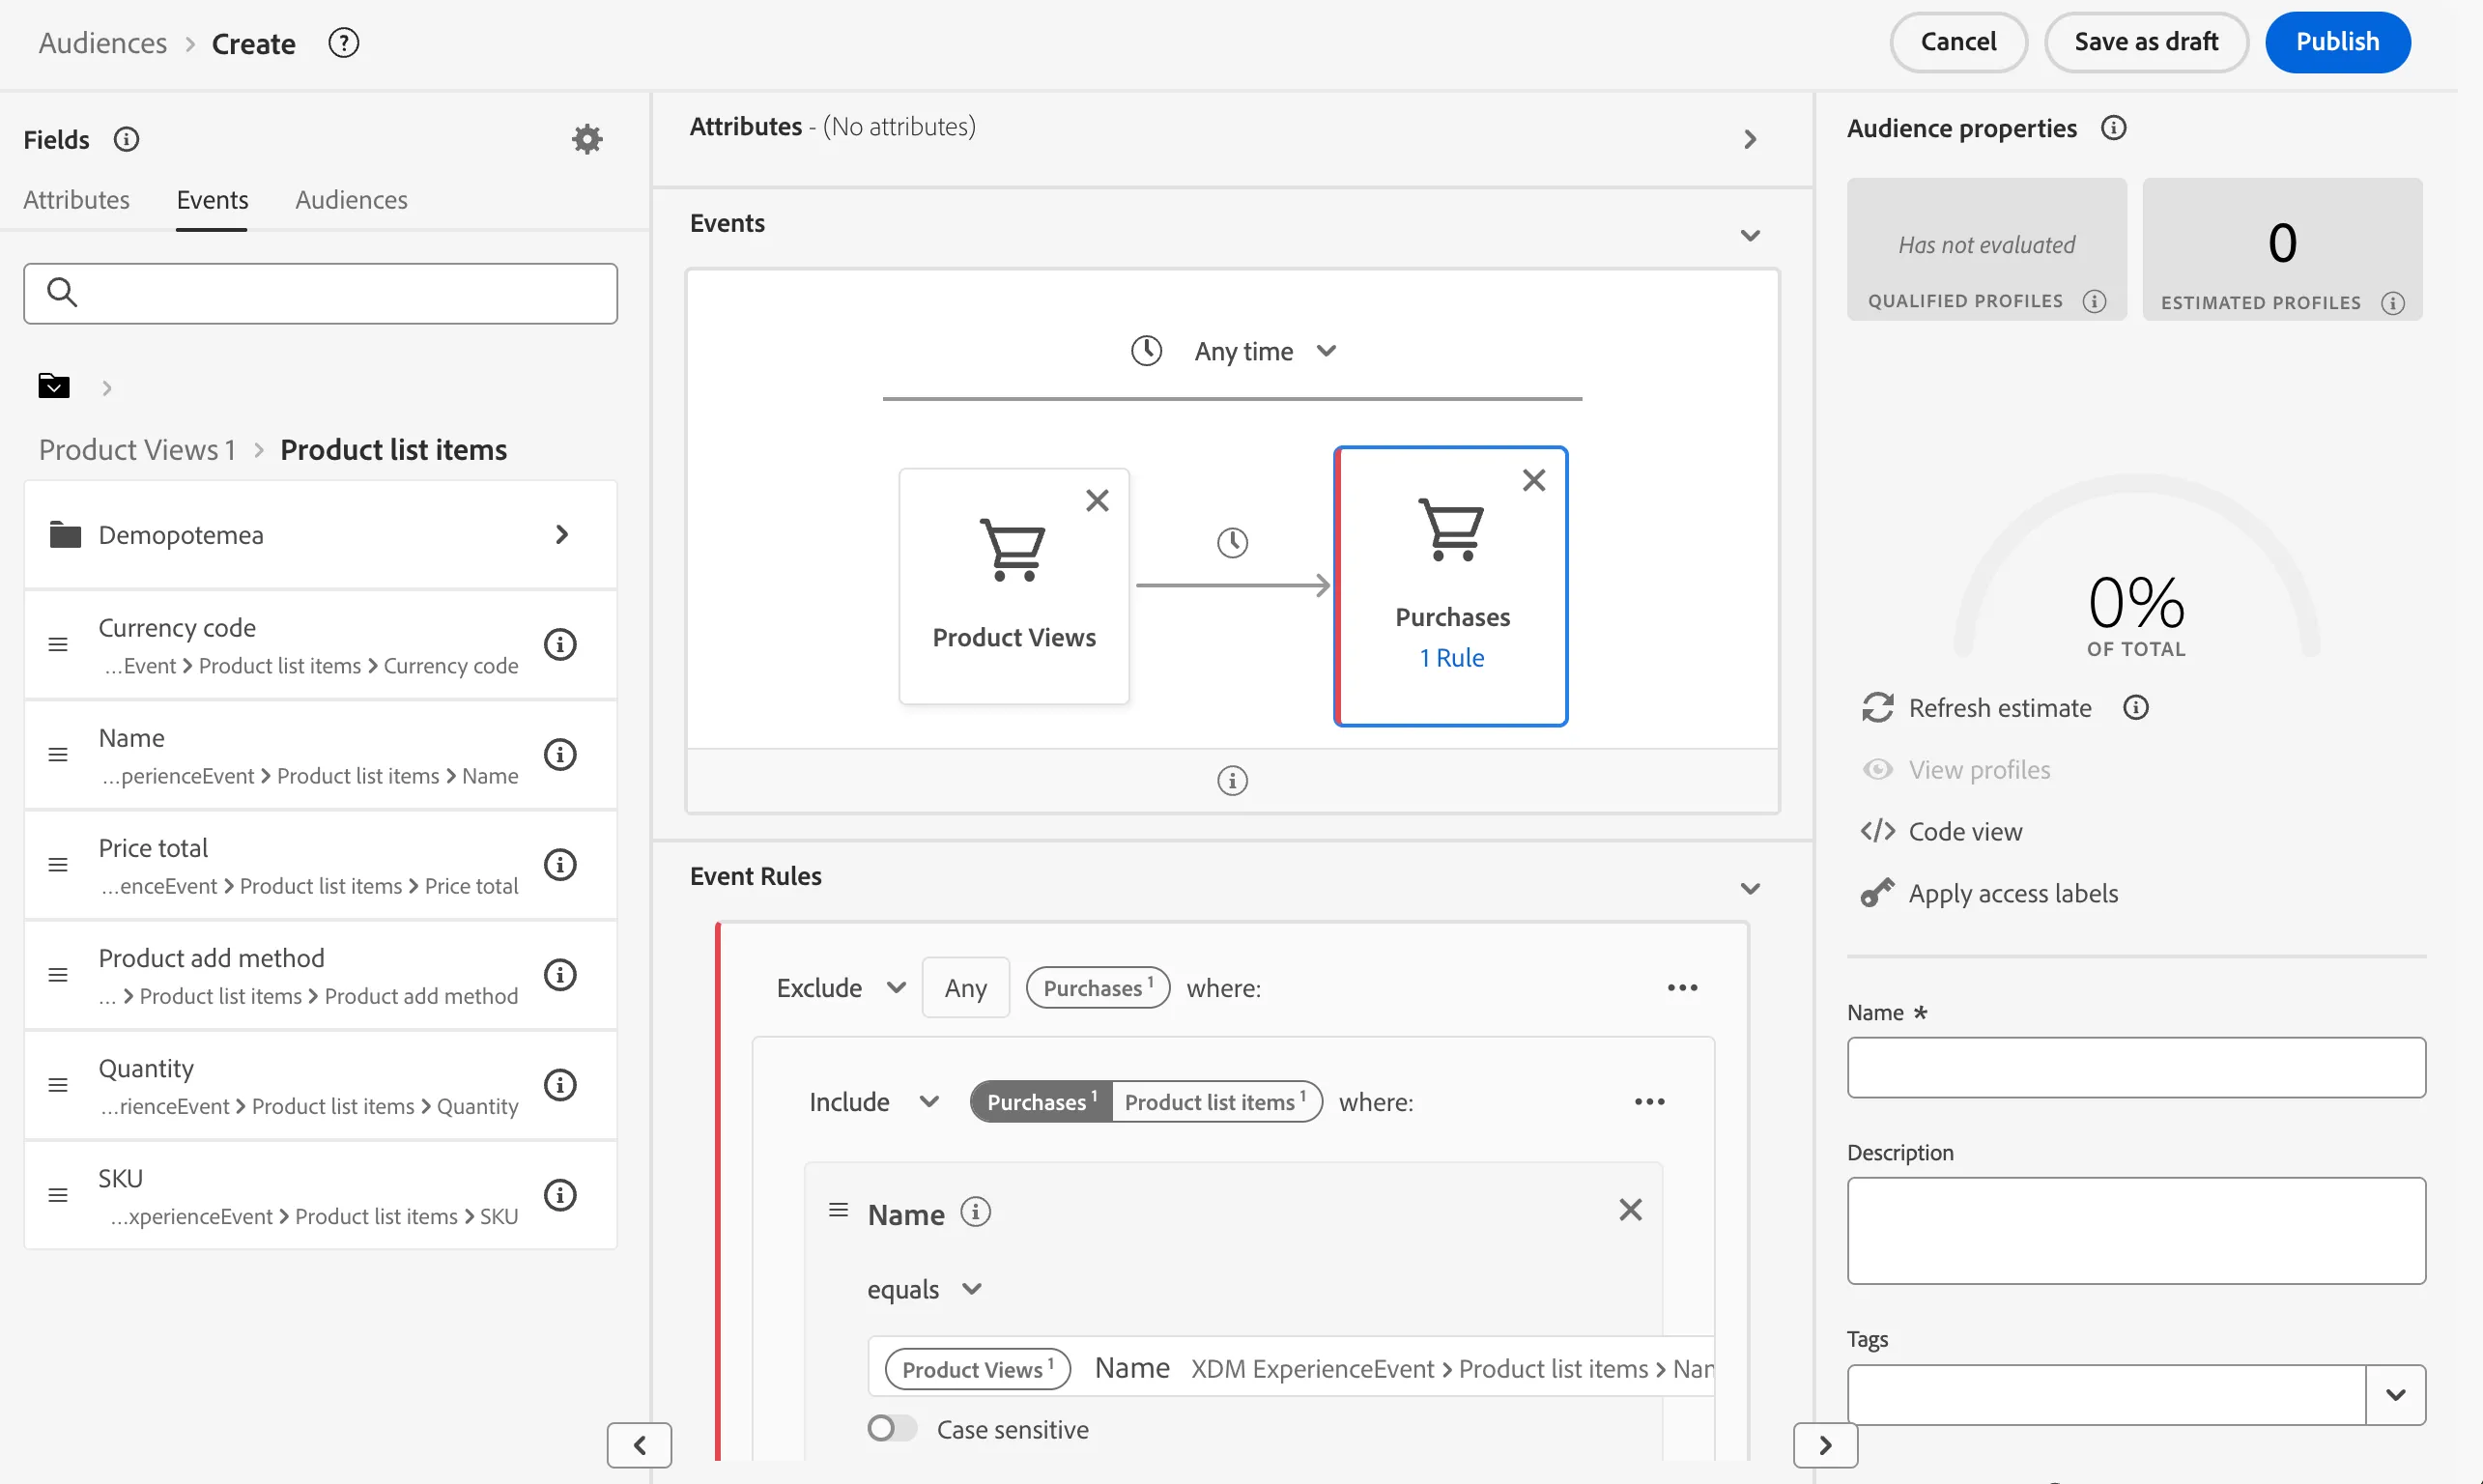
Task: Click the help question mark beside Create
Action: [343, 43]
